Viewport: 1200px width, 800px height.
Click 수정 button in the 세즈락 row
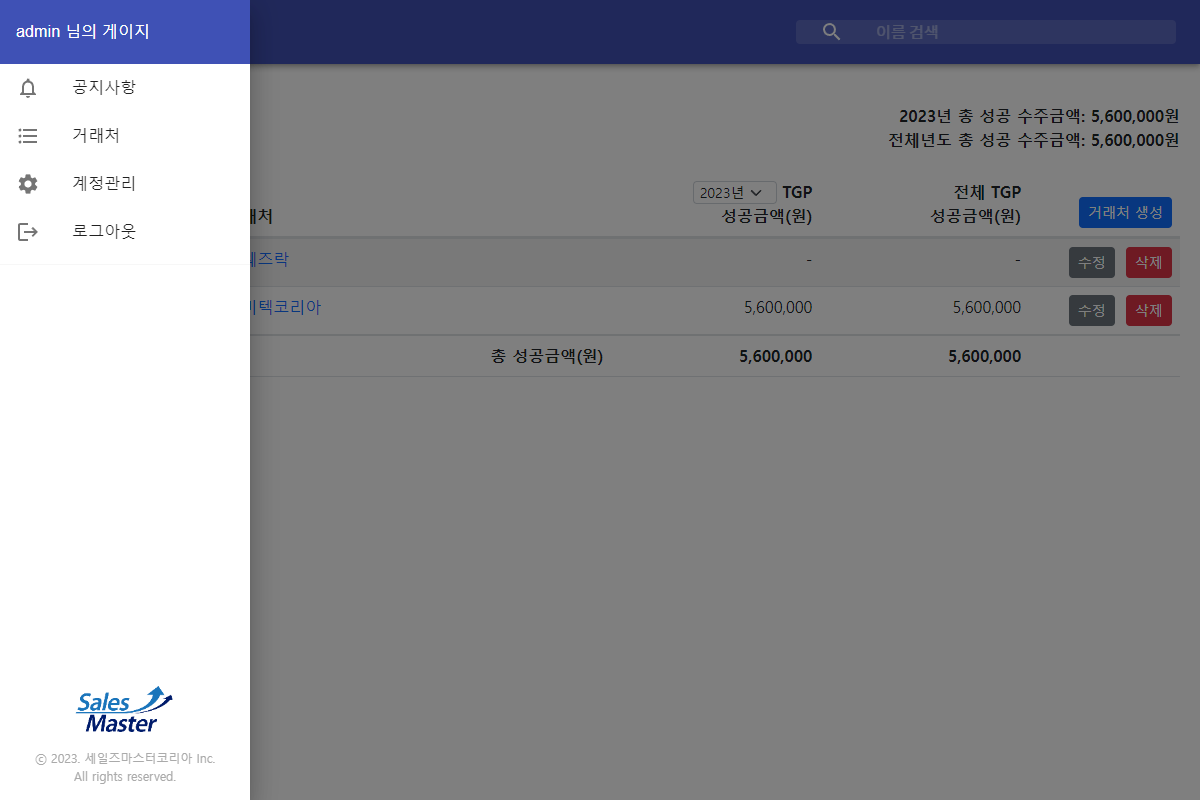[1091, 262]
